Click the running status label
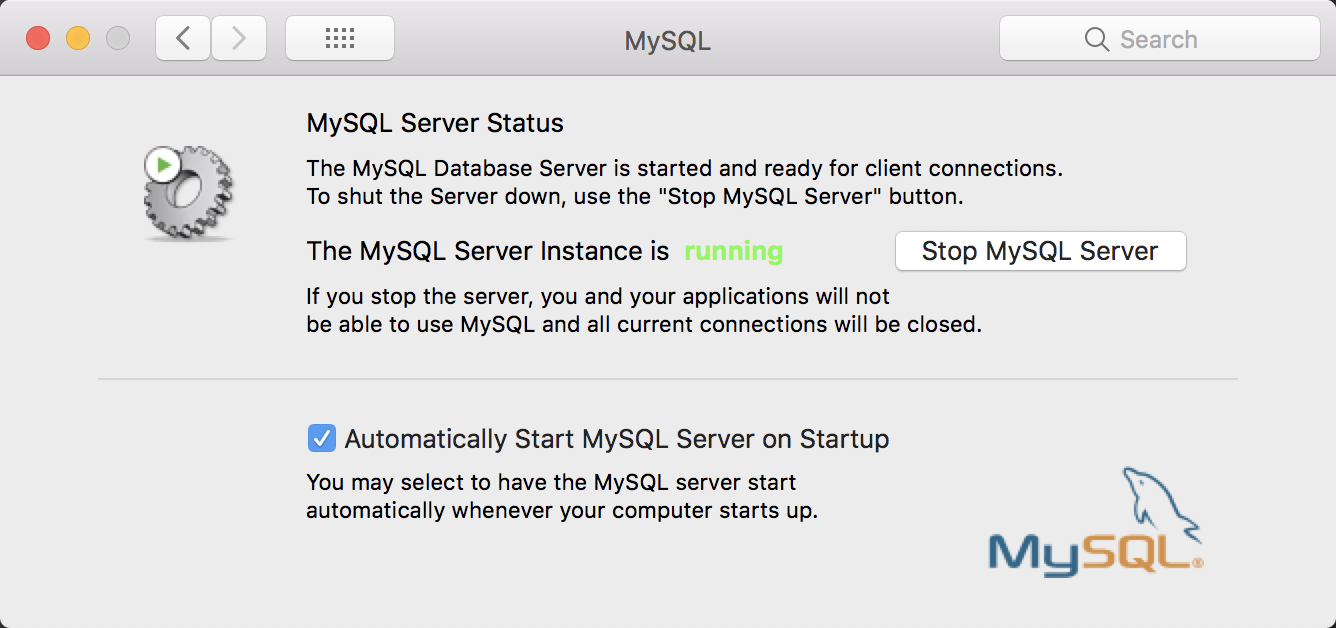Viewport: 1336px width, 628px height. click(733, 251)
